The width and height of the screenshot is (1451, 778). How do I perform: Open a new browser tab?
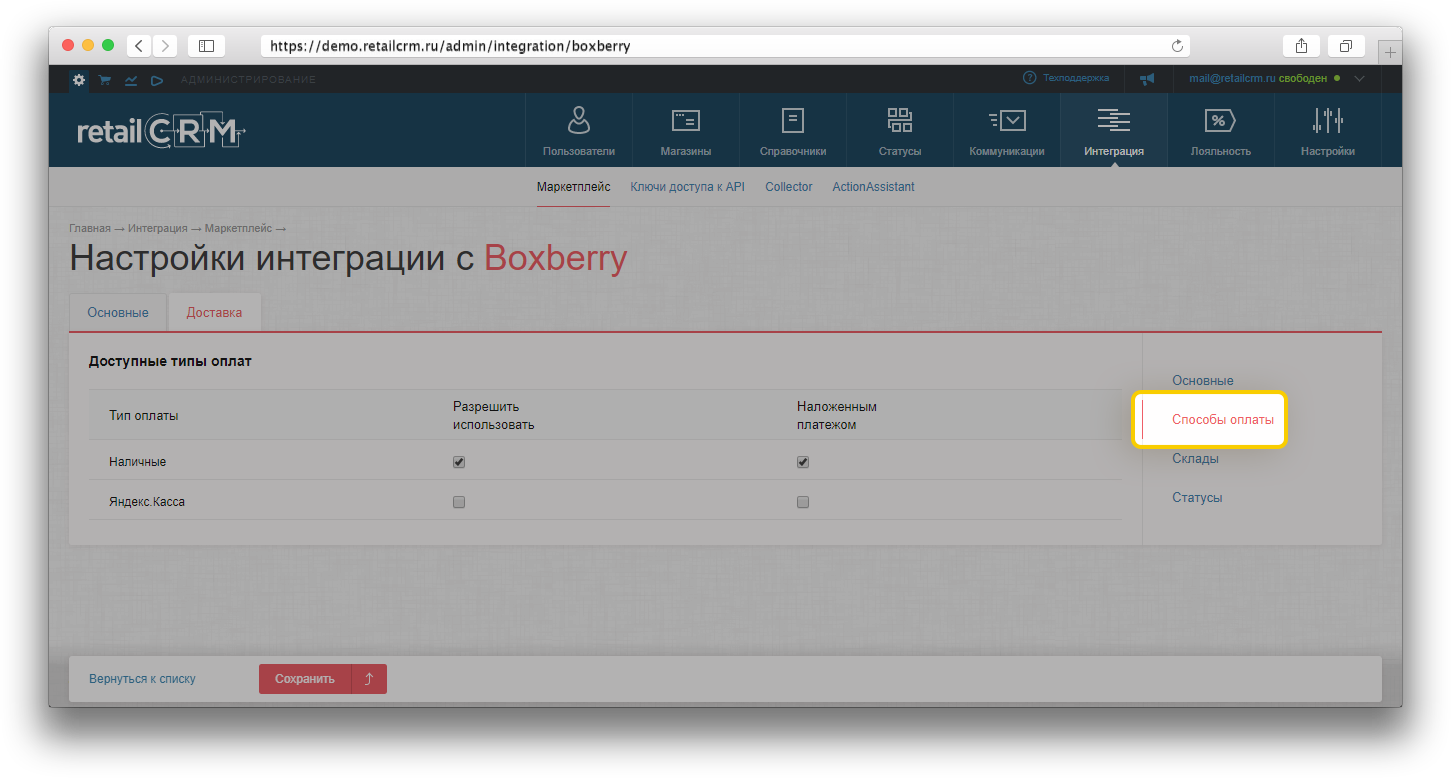1390,52
